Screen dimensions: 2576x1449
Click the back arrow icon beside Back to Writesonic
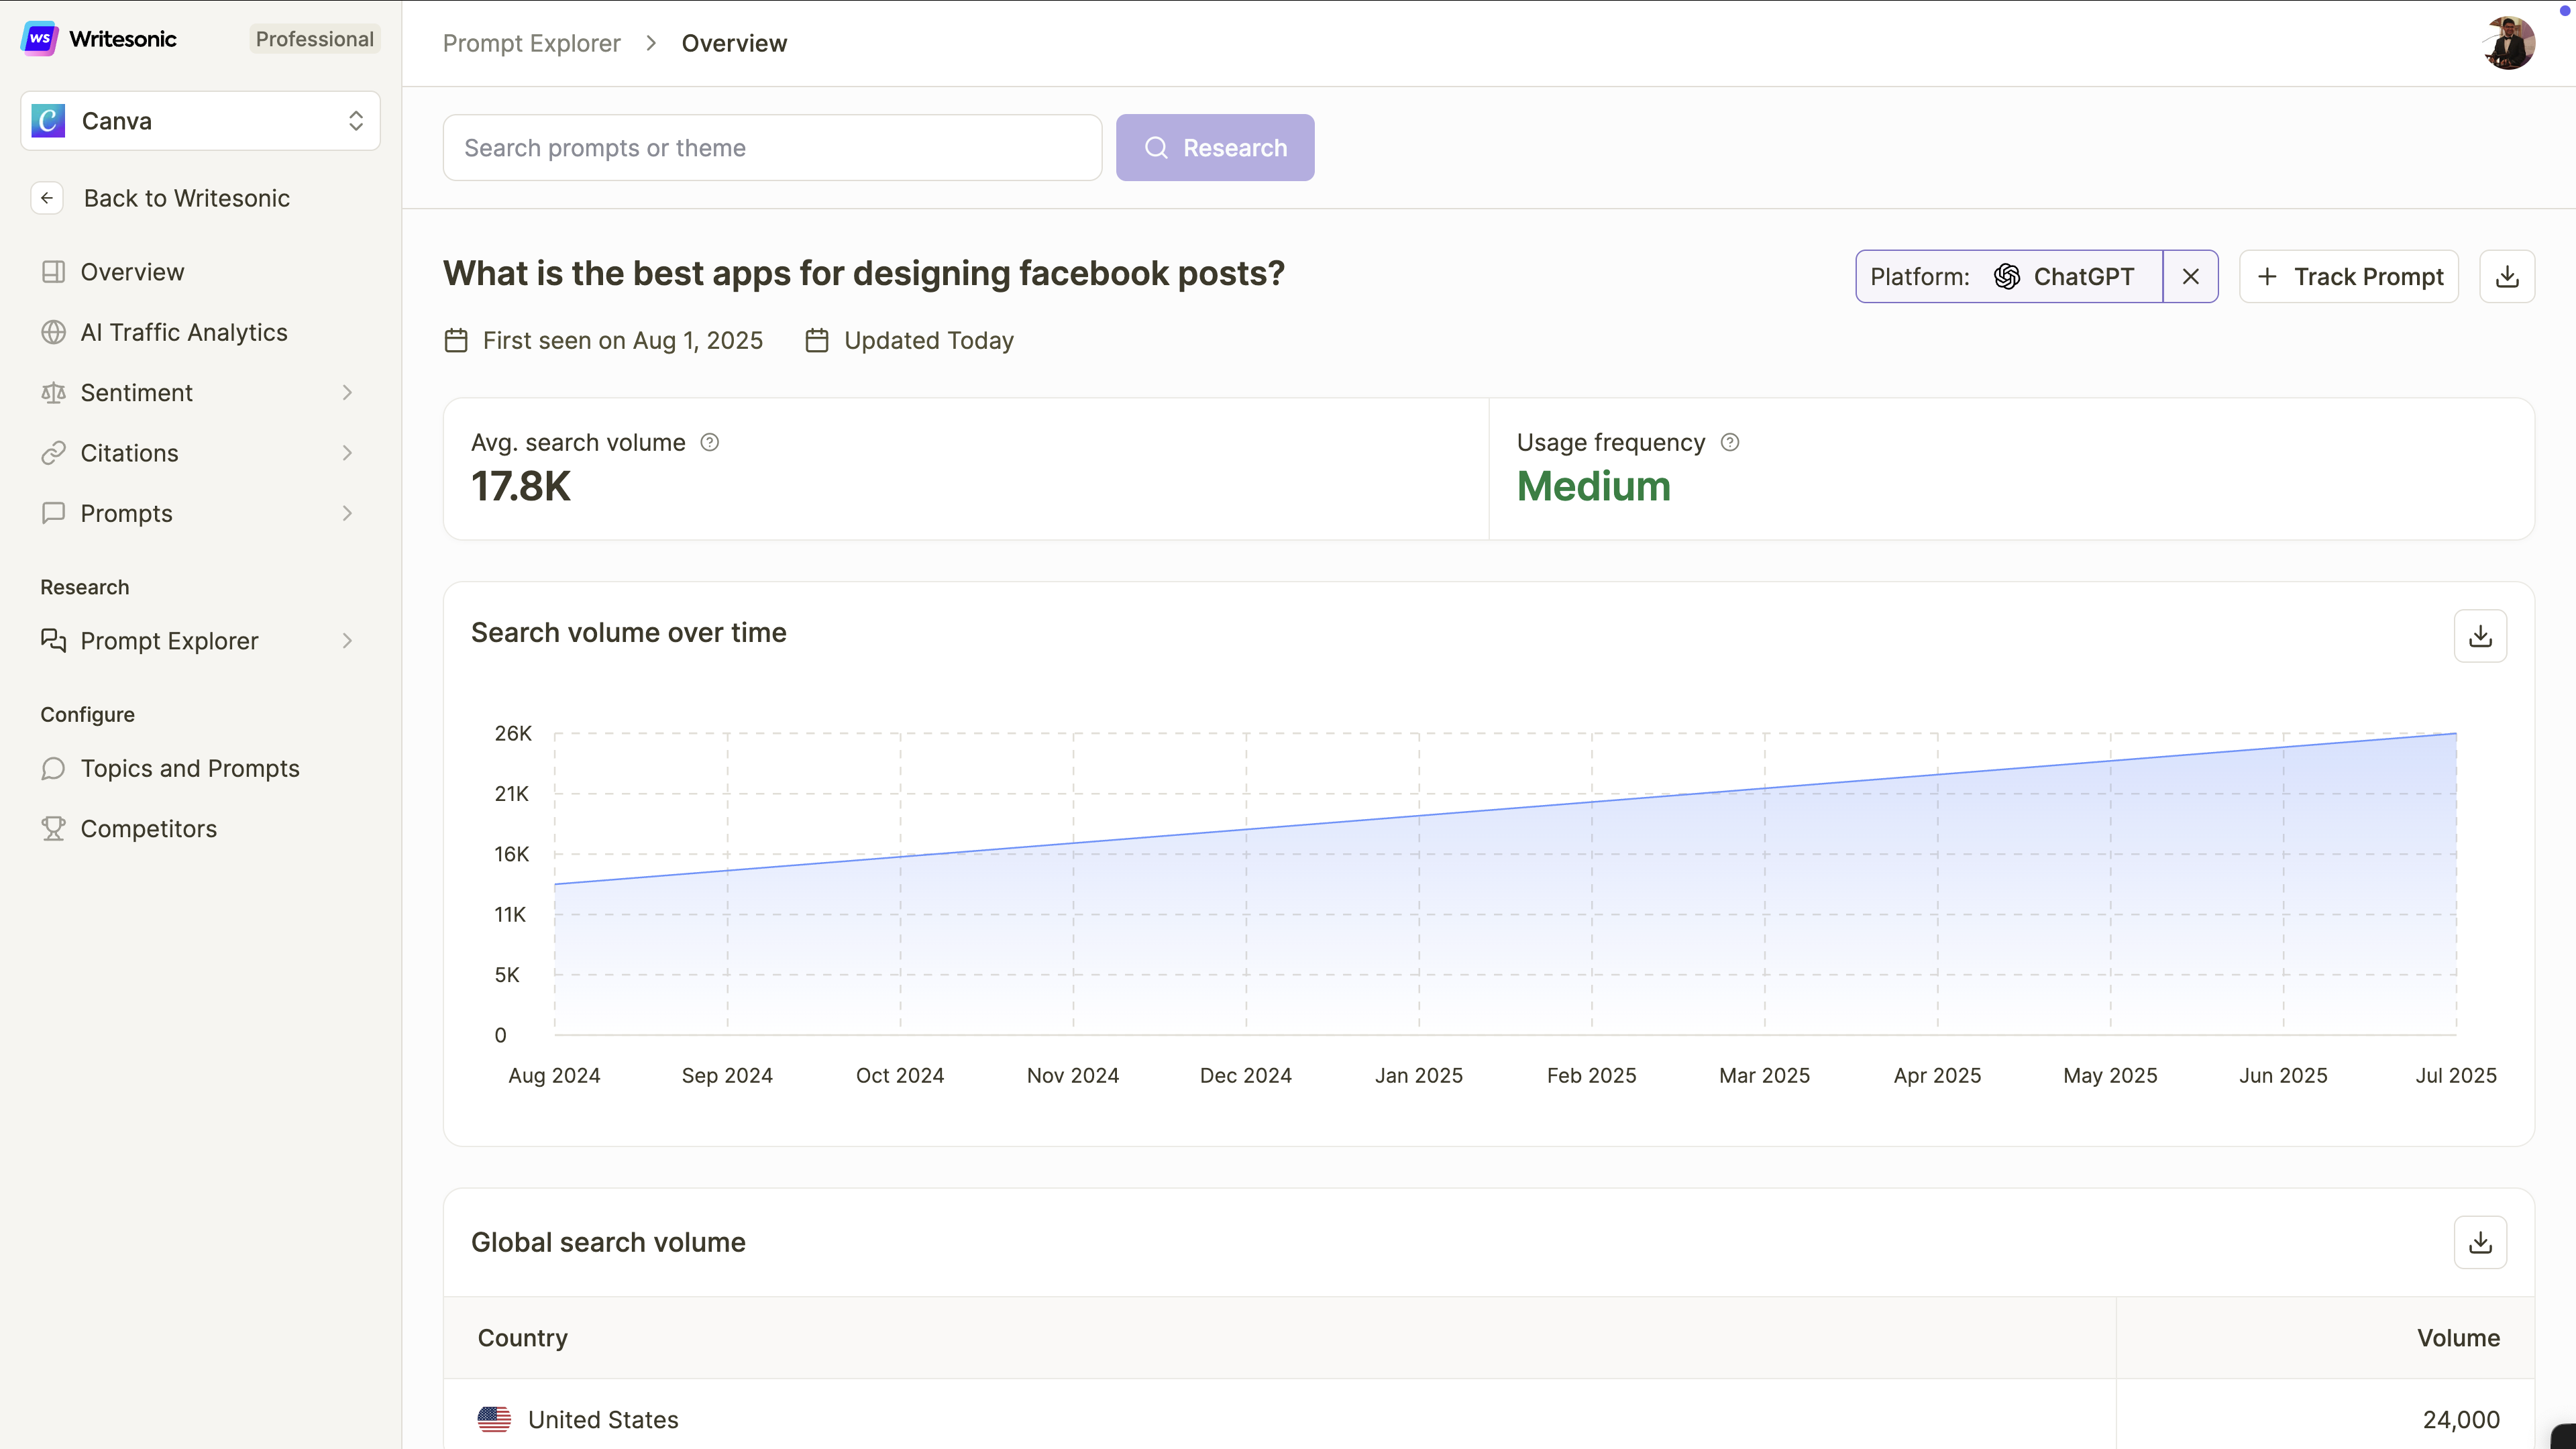click(47, 198)
